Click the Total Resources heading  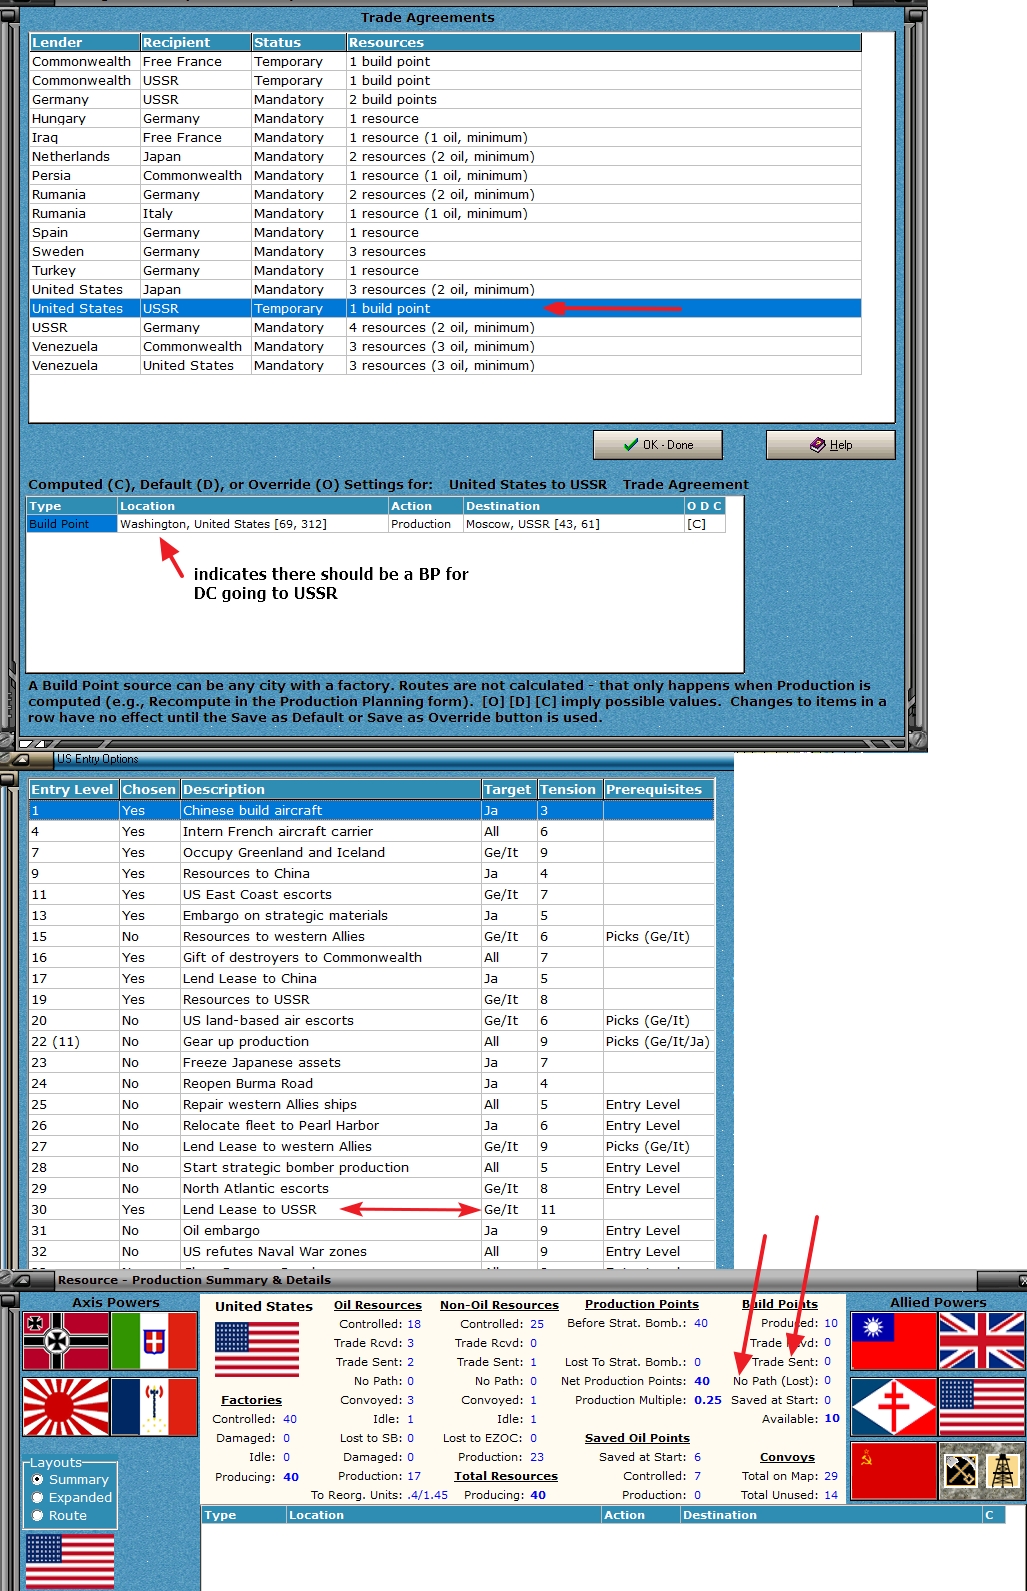coord(506,1476)
